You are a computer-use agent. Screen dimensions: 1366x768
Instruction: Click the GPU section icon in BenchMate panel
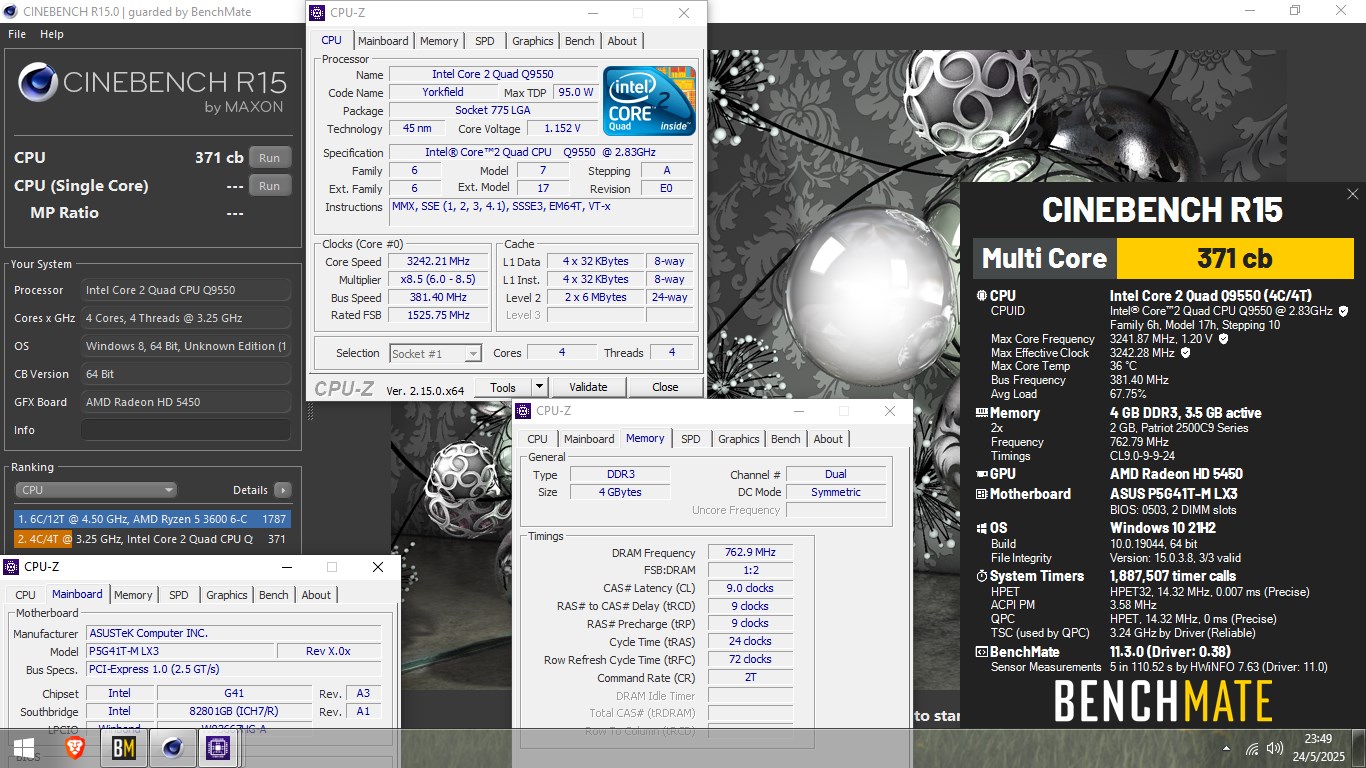[982, 474]
